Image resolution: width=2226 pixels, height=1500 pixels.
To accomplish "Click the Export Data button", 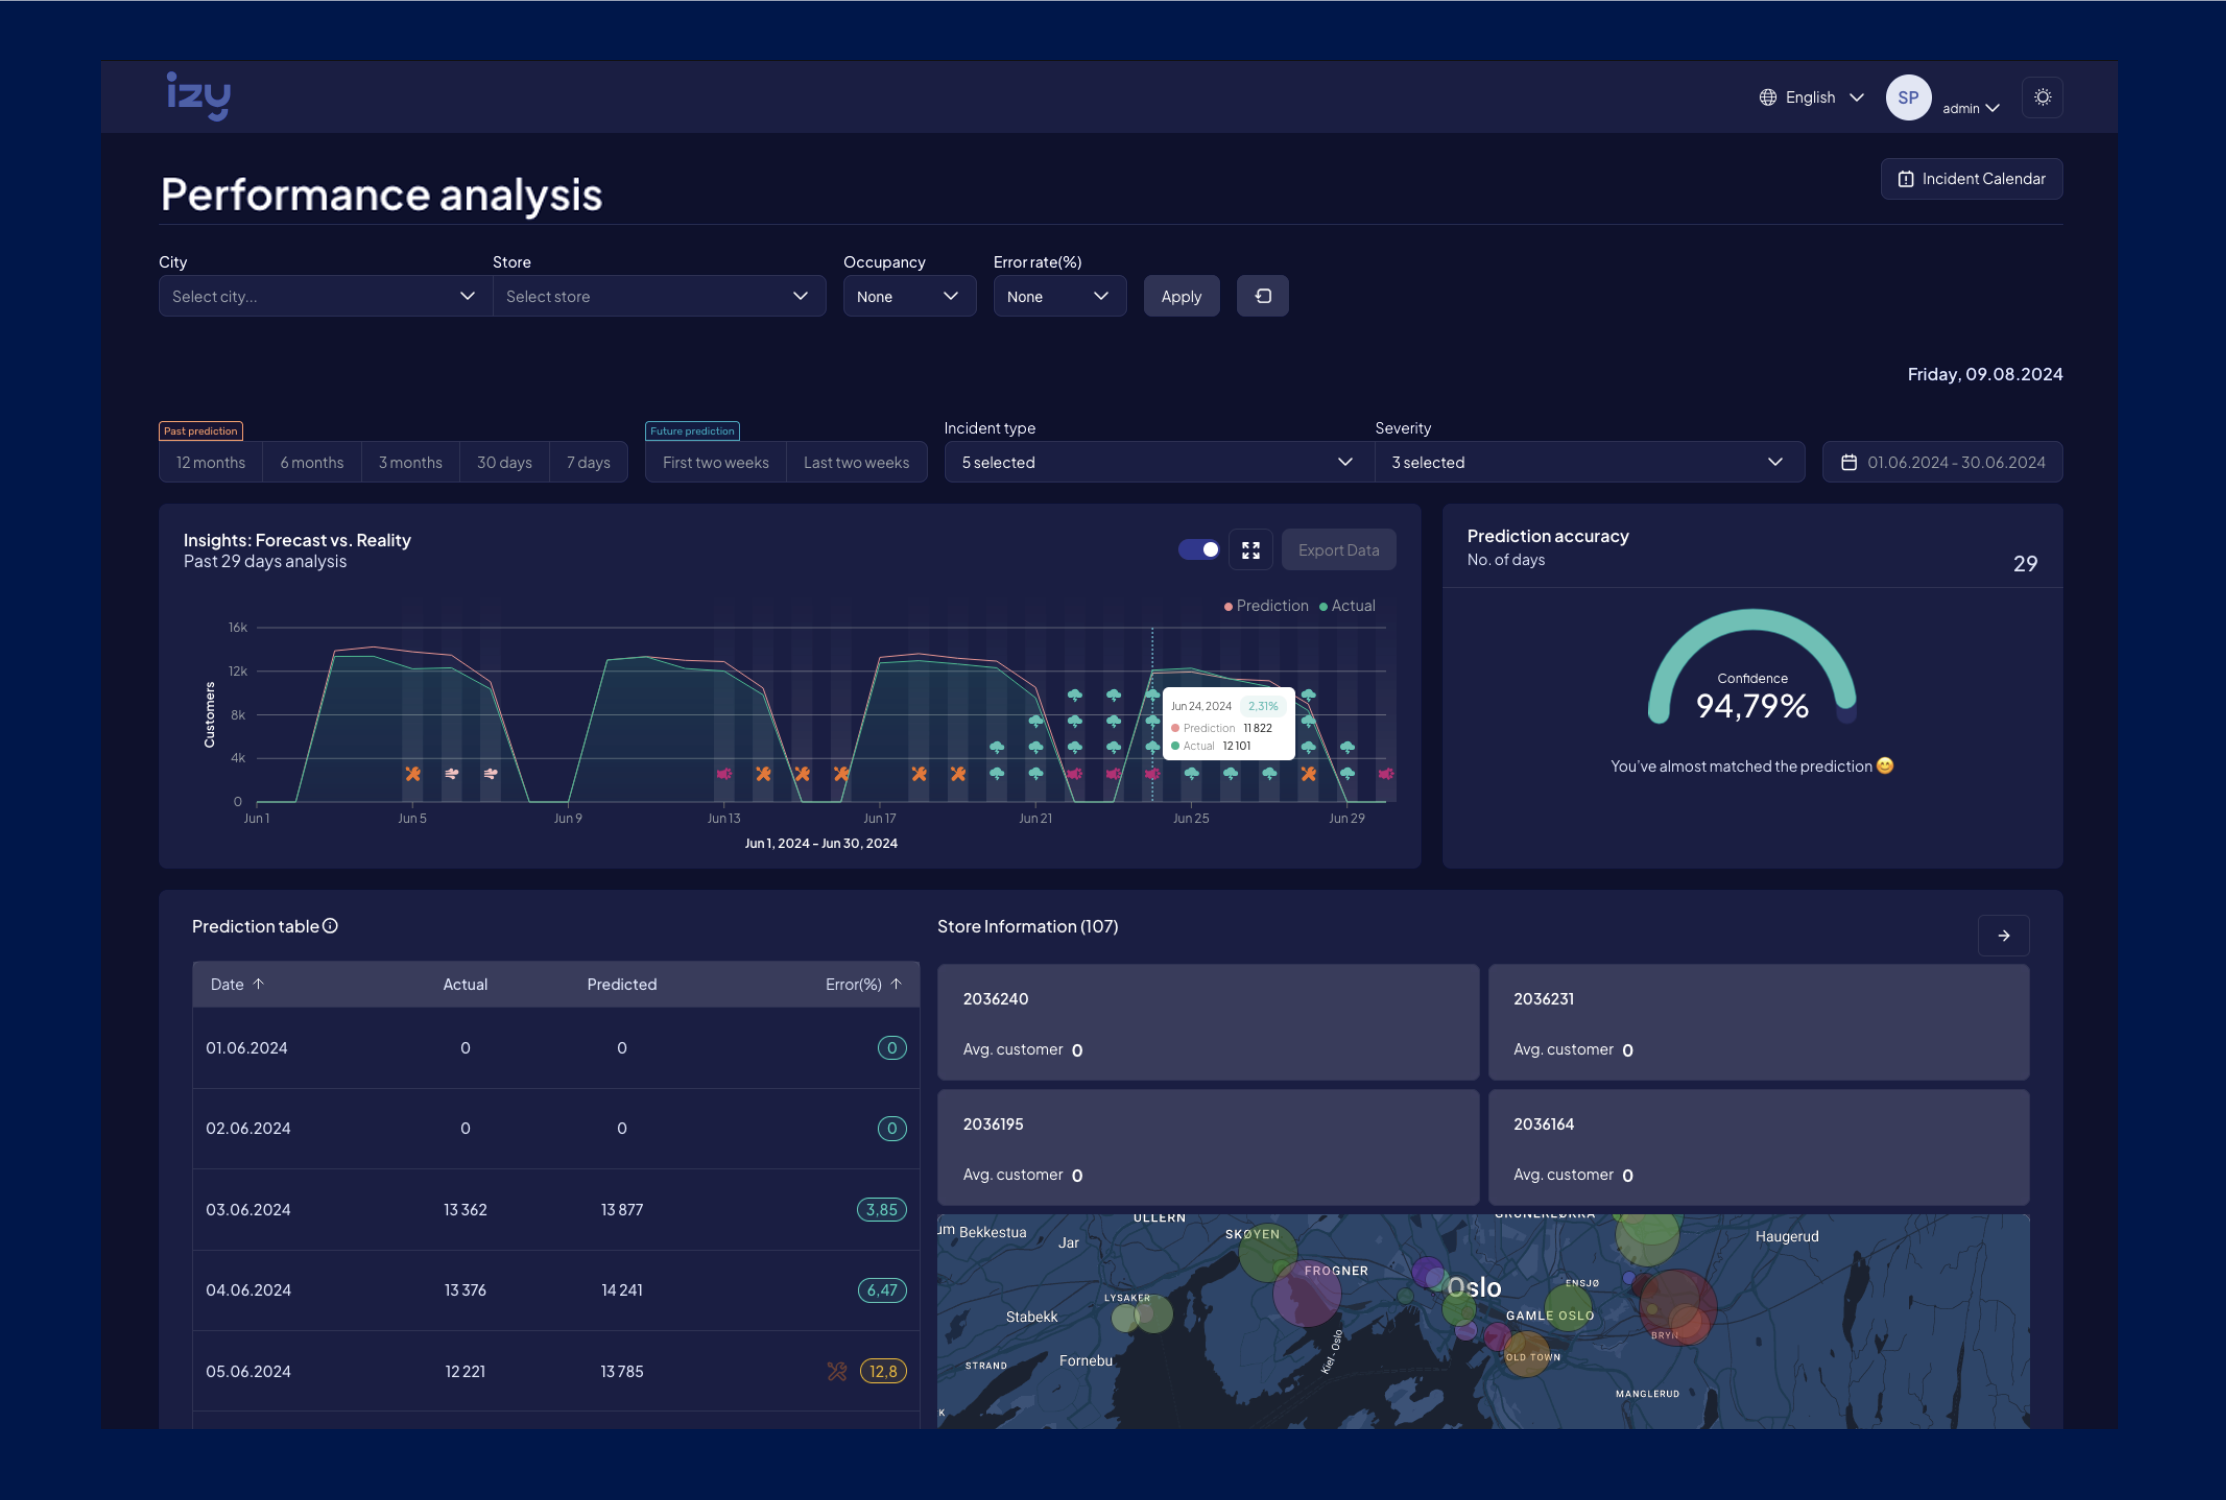I will (1338, 550).
